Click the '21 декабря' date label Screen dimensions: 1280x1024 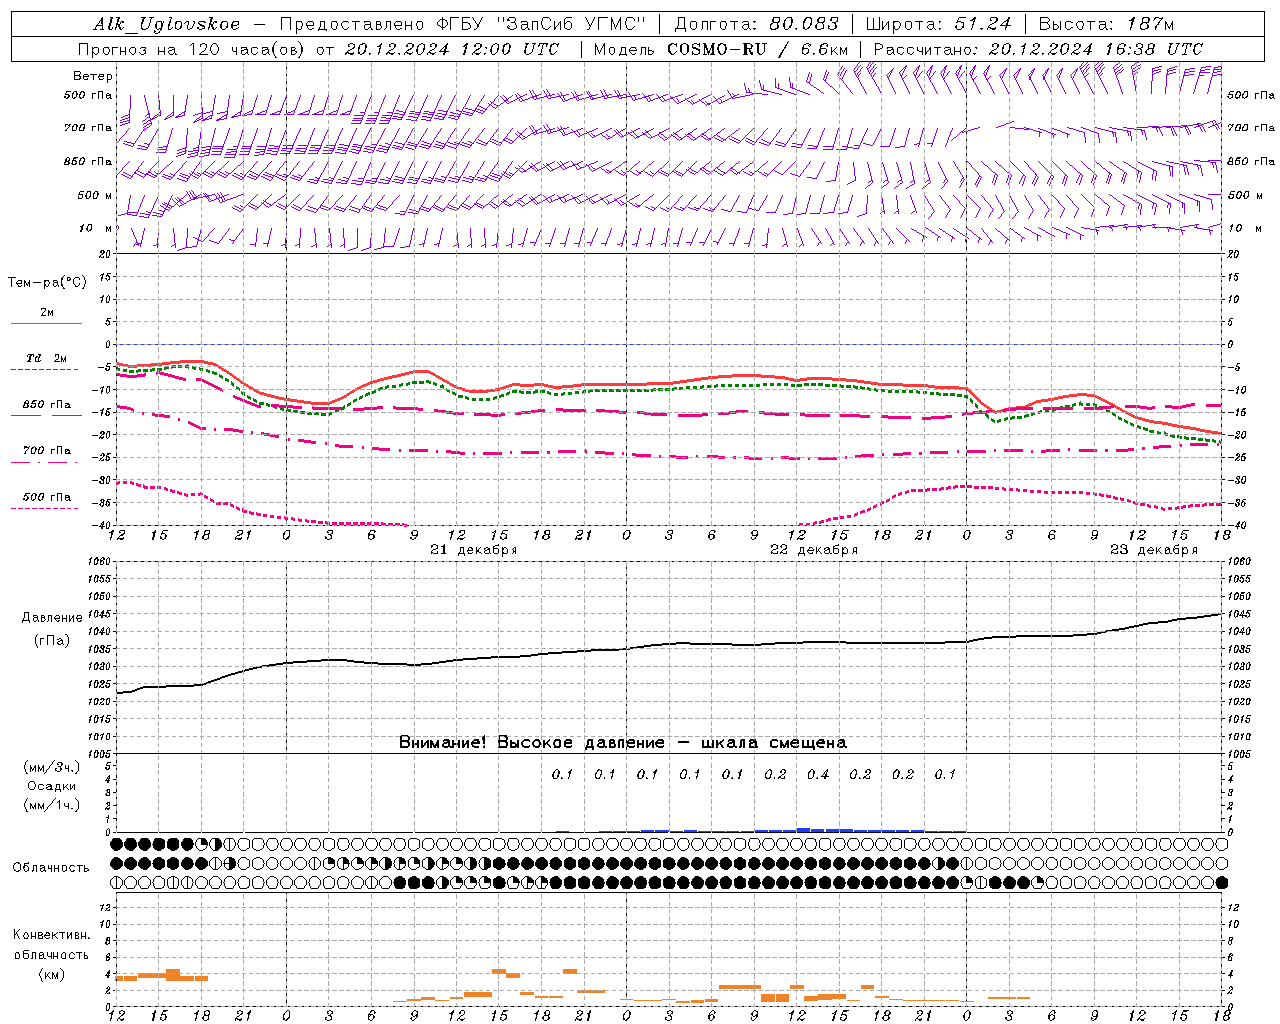(x=473, y=550)
